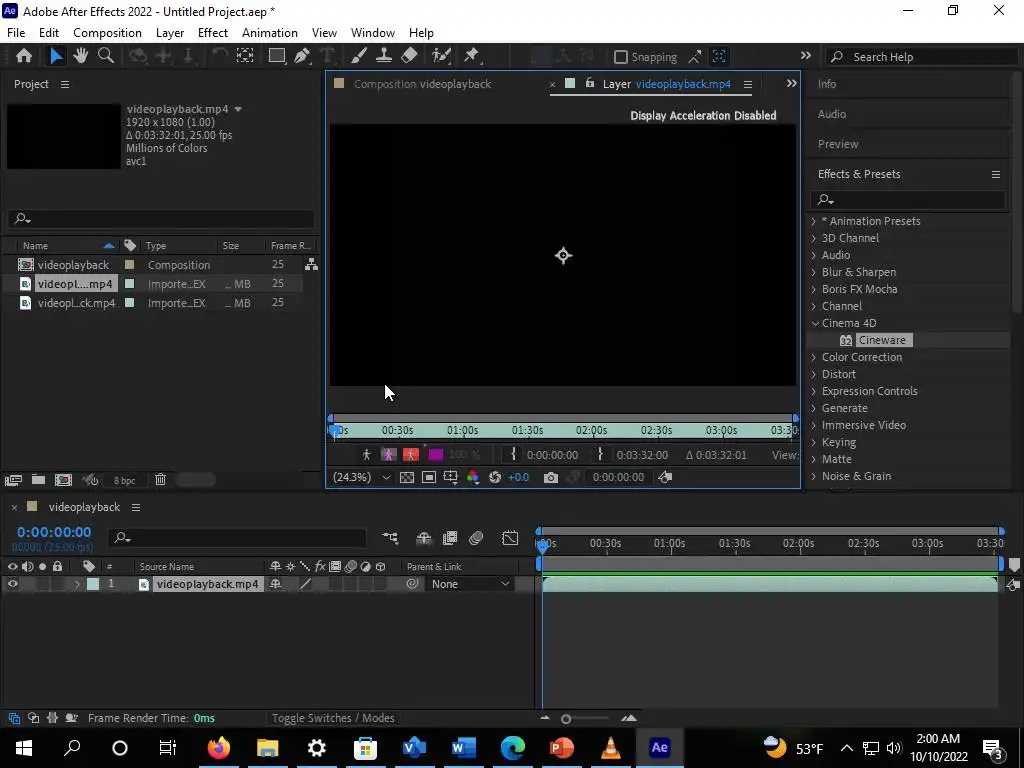Select the Zoom magnifier tool
Screen dimensions: 1024x768
tap(106, 56)
